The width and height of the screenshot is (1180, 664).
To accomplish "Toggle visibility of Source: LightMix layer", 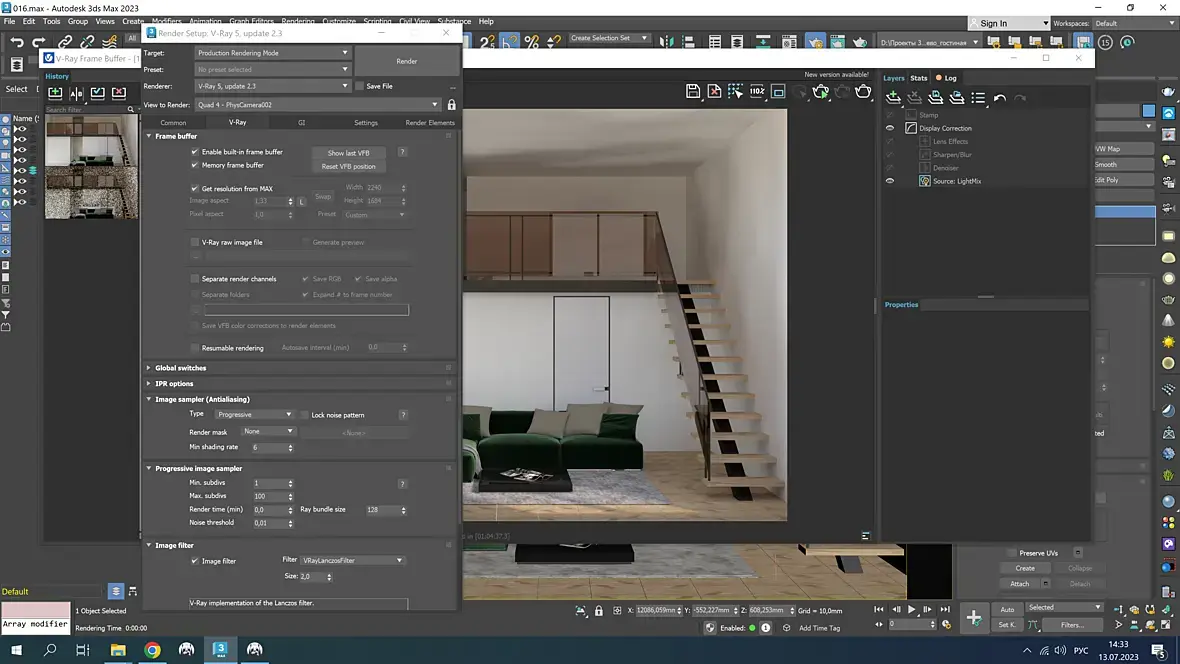I will pos(889,181).
